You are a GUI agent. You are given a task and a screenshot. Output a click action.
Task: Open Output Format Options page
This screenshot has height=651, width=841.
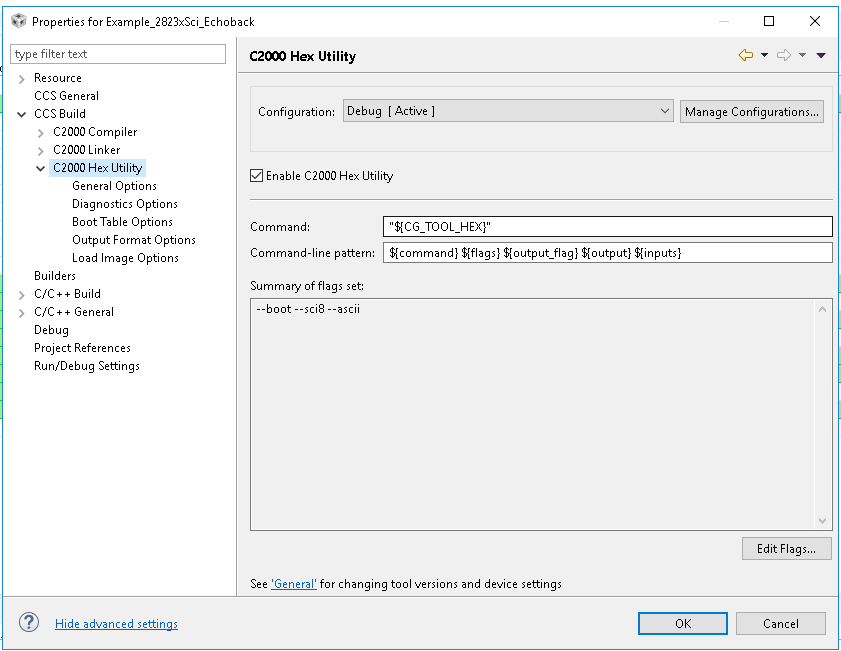134,240
